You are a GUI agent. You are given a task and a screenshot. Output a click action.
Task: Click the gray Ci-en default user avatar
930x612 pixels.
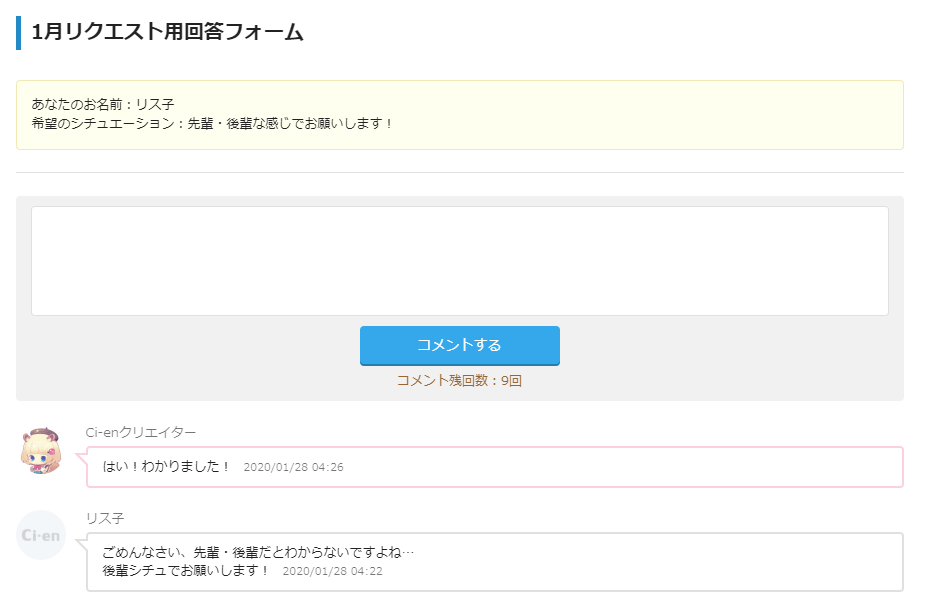(41, 535)
